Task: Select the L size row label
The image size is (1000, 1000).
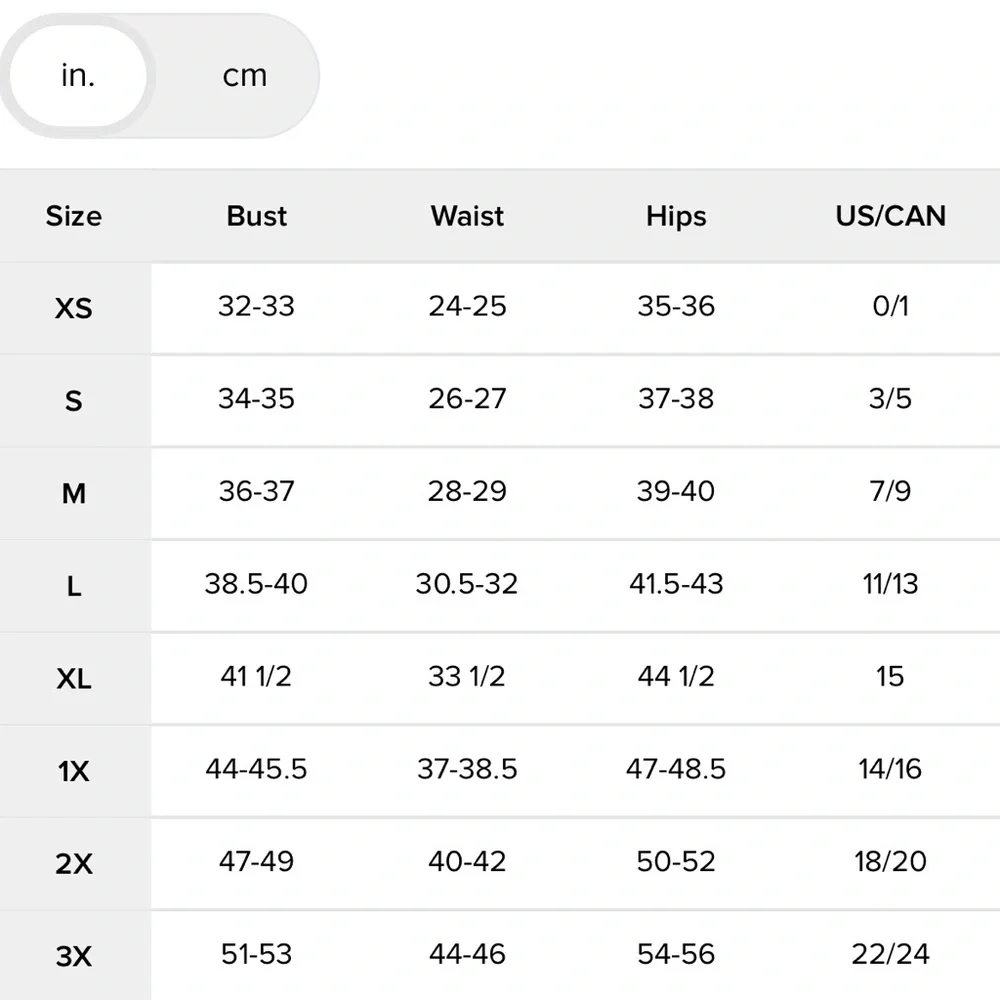Action: click(74, 586)
